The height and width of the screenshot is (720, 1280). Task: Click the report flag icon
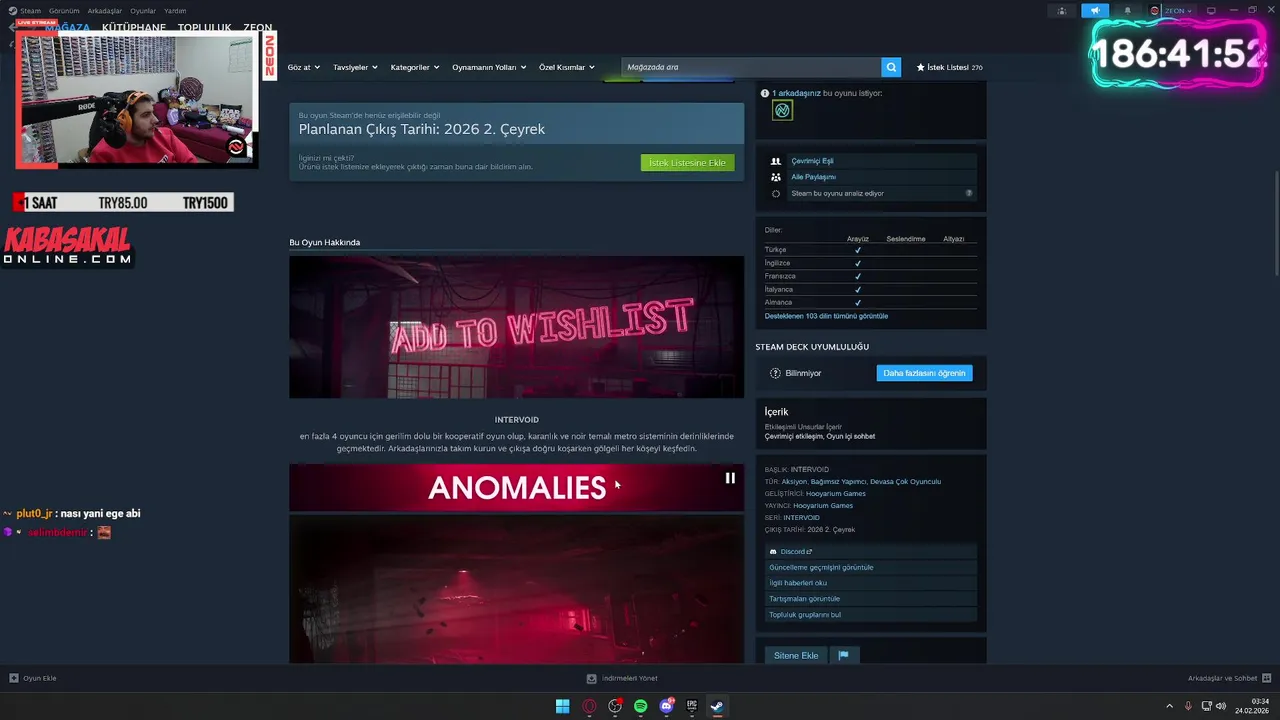click(843, 655)
